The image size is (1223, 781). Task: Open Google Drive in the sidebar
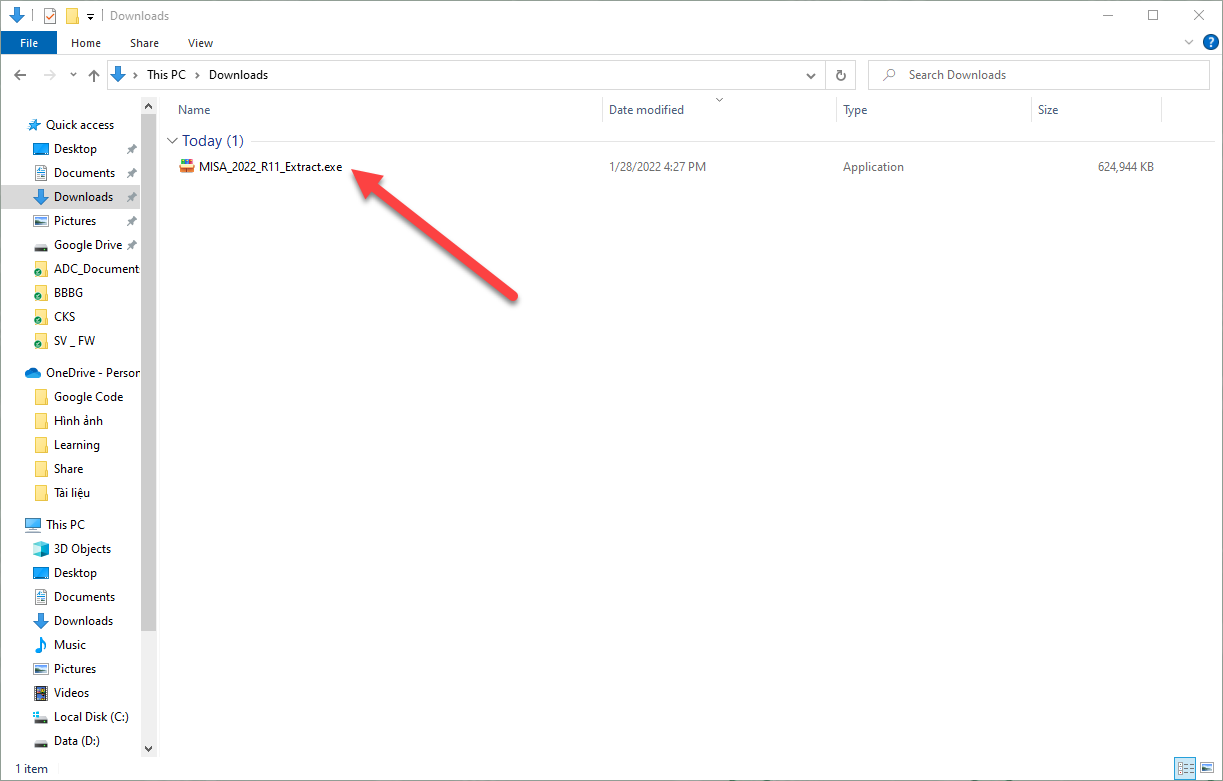[x=88, y=245]
